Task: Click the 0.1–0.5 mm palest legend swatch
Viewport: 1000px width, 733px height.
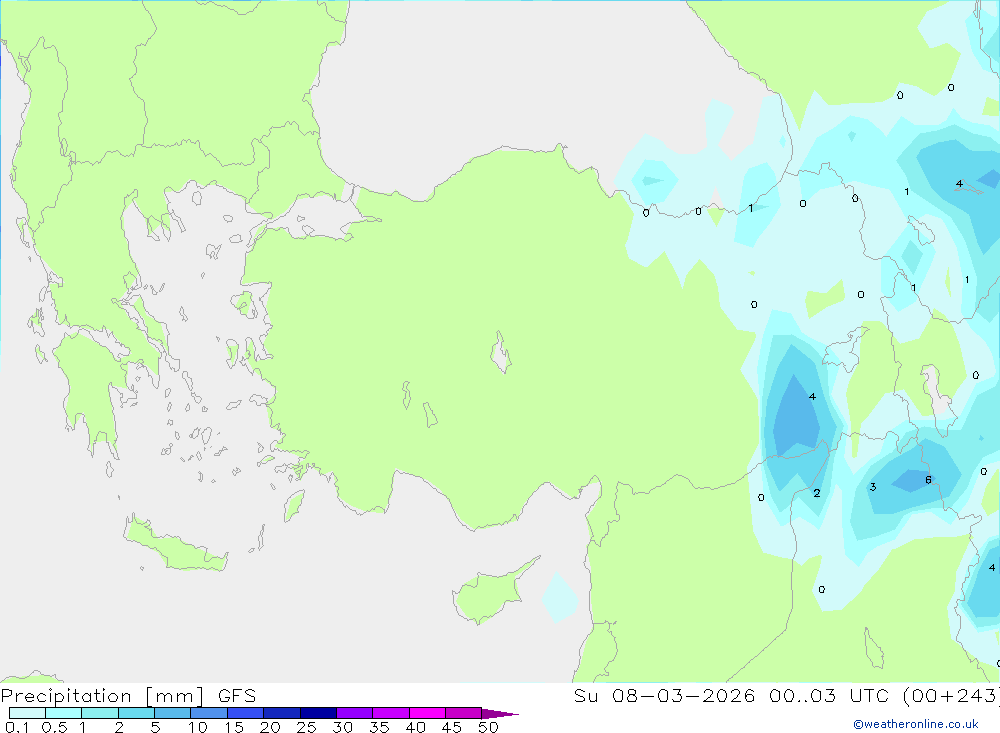Action: (27, 713)
